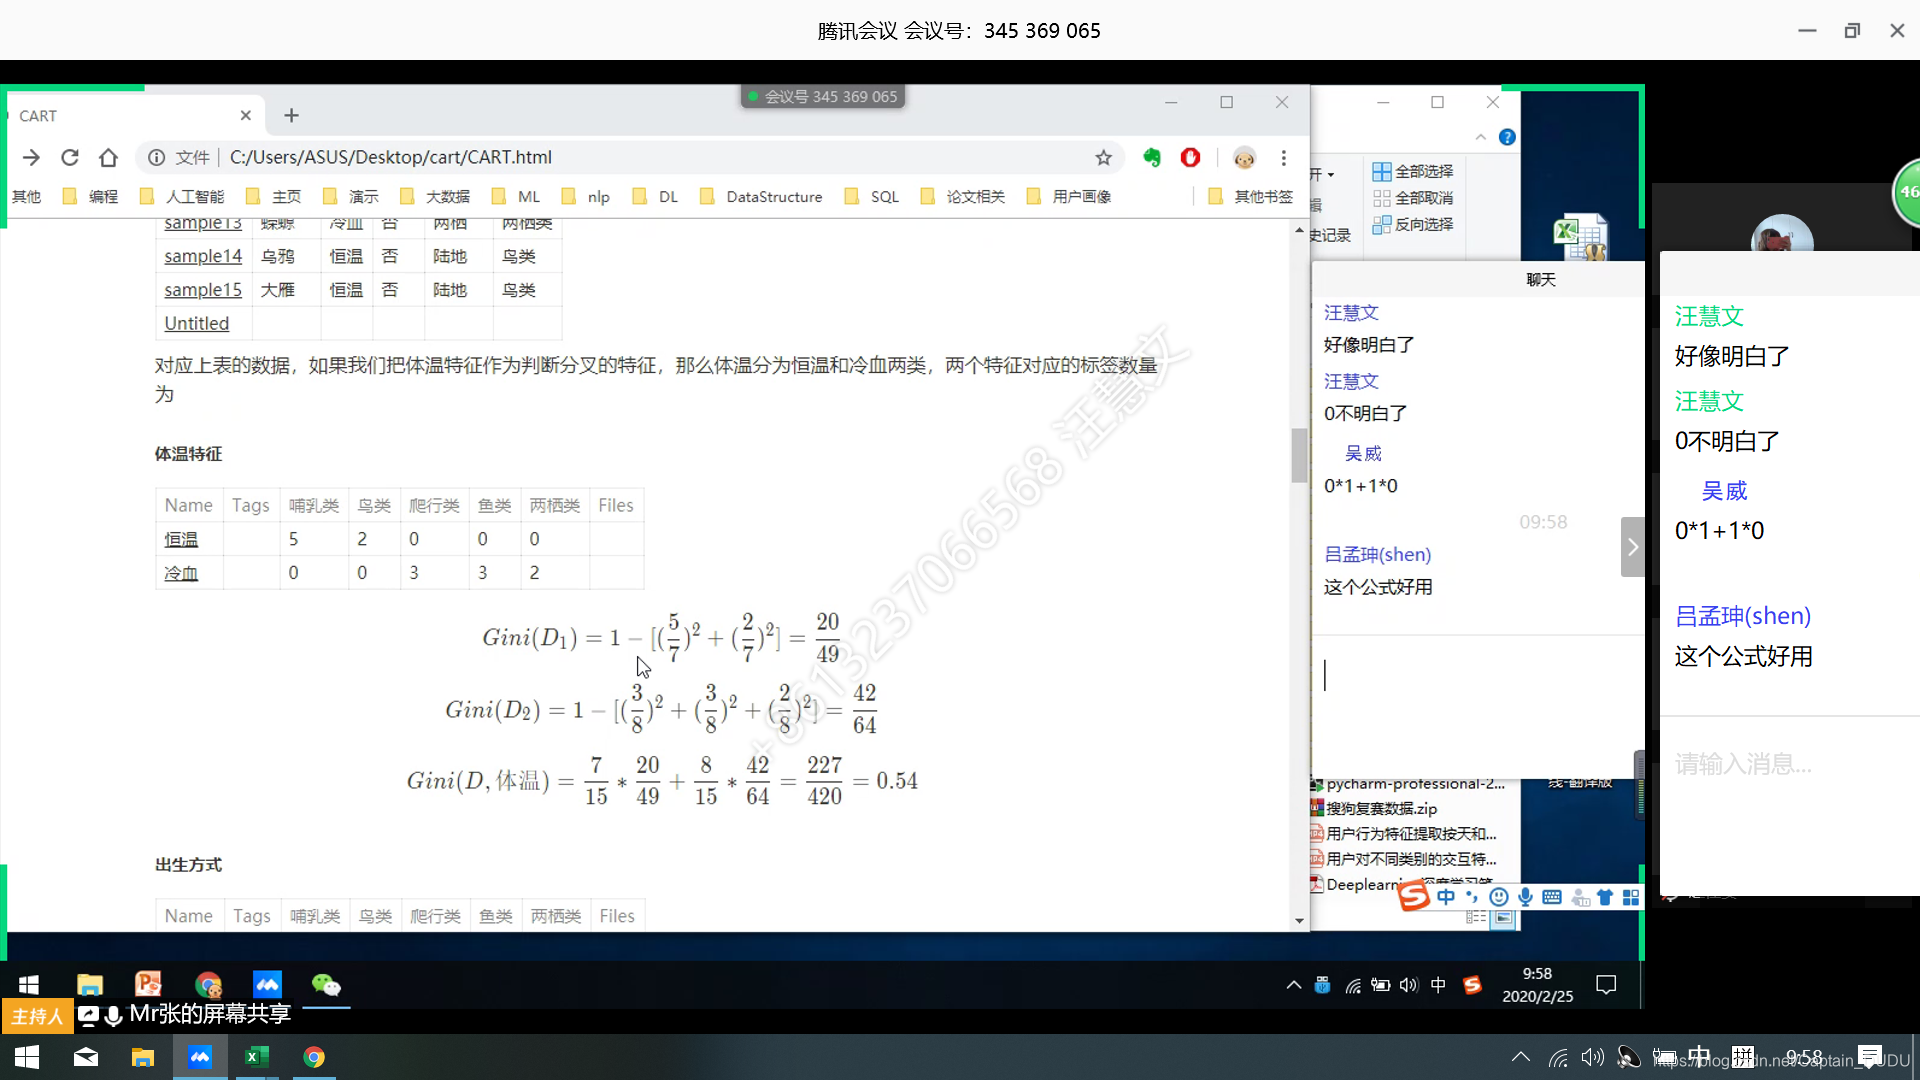The height and width of the screenshot is (1080, 1920).
Task: Select the NLP bookmarks folder
Action: (x=597, y=195)
